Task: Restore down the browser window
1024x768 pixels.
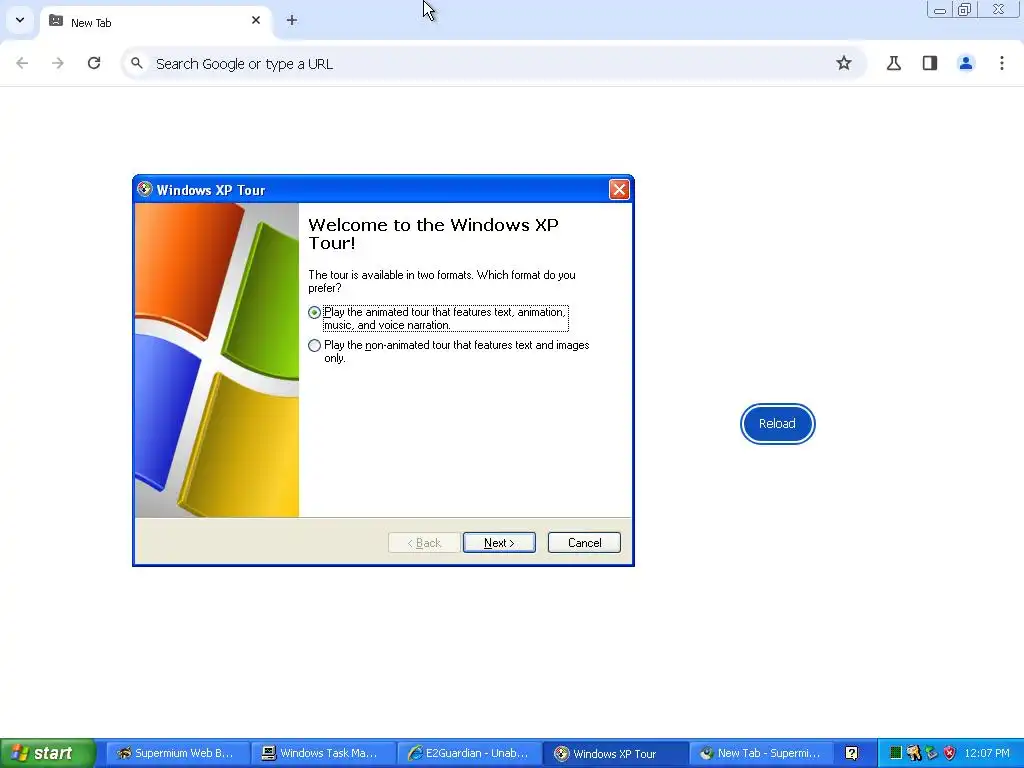Action: [965, 9]
